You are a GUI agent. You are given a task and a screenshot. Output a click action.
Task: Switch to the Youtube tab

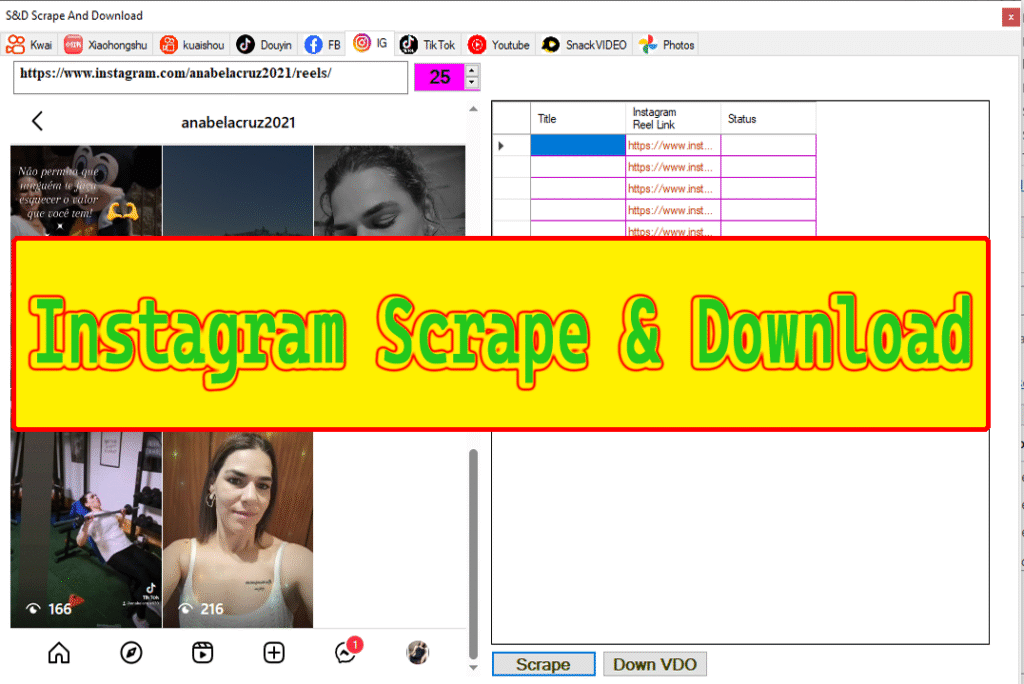click(499, 44)
